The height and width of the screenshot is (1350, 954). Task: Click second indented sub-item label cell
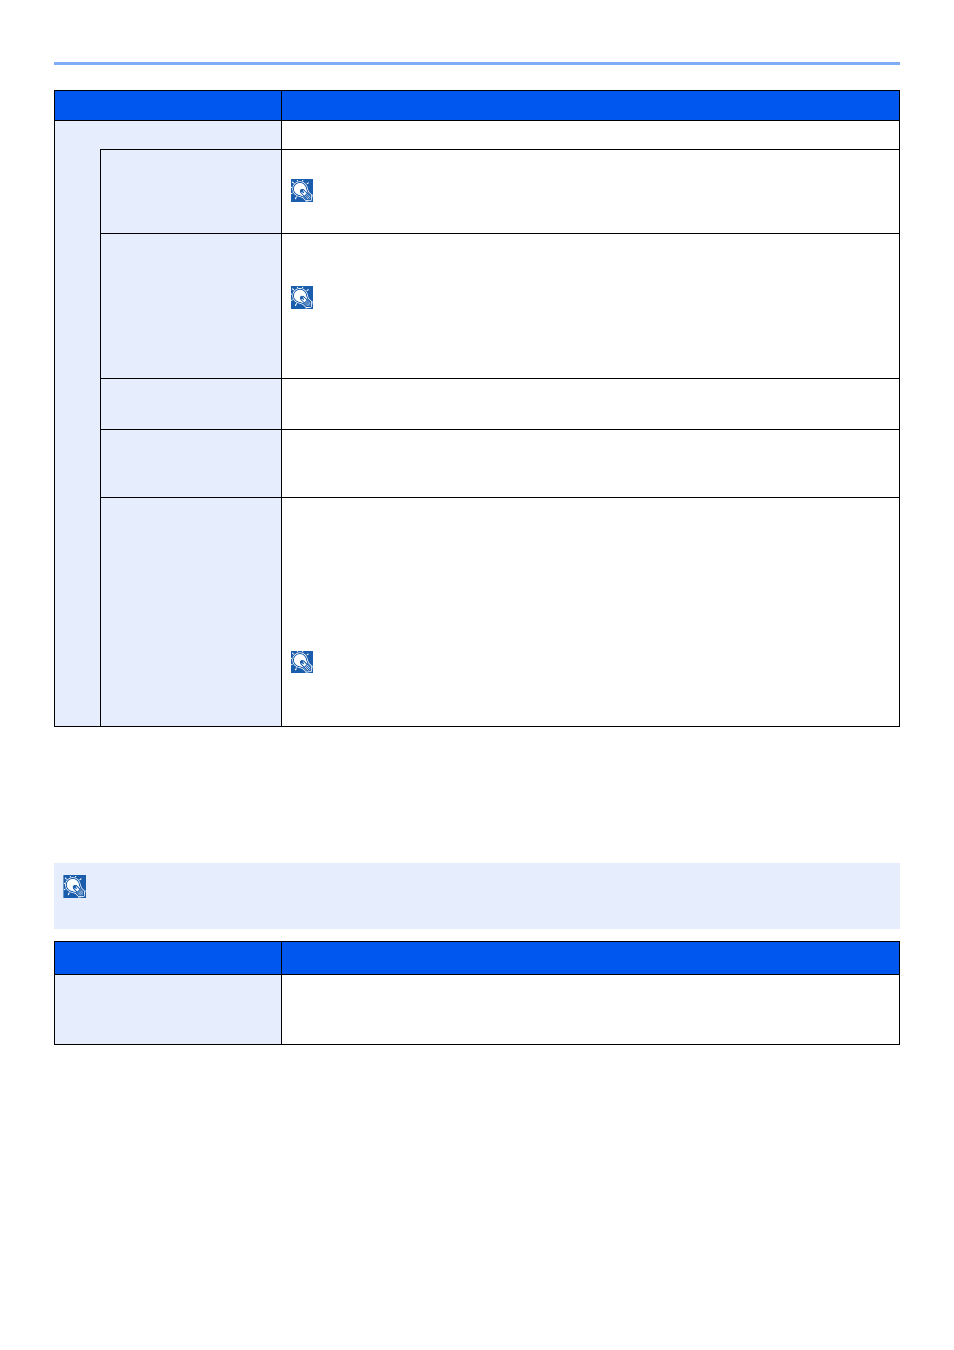[x=191, y=306]
